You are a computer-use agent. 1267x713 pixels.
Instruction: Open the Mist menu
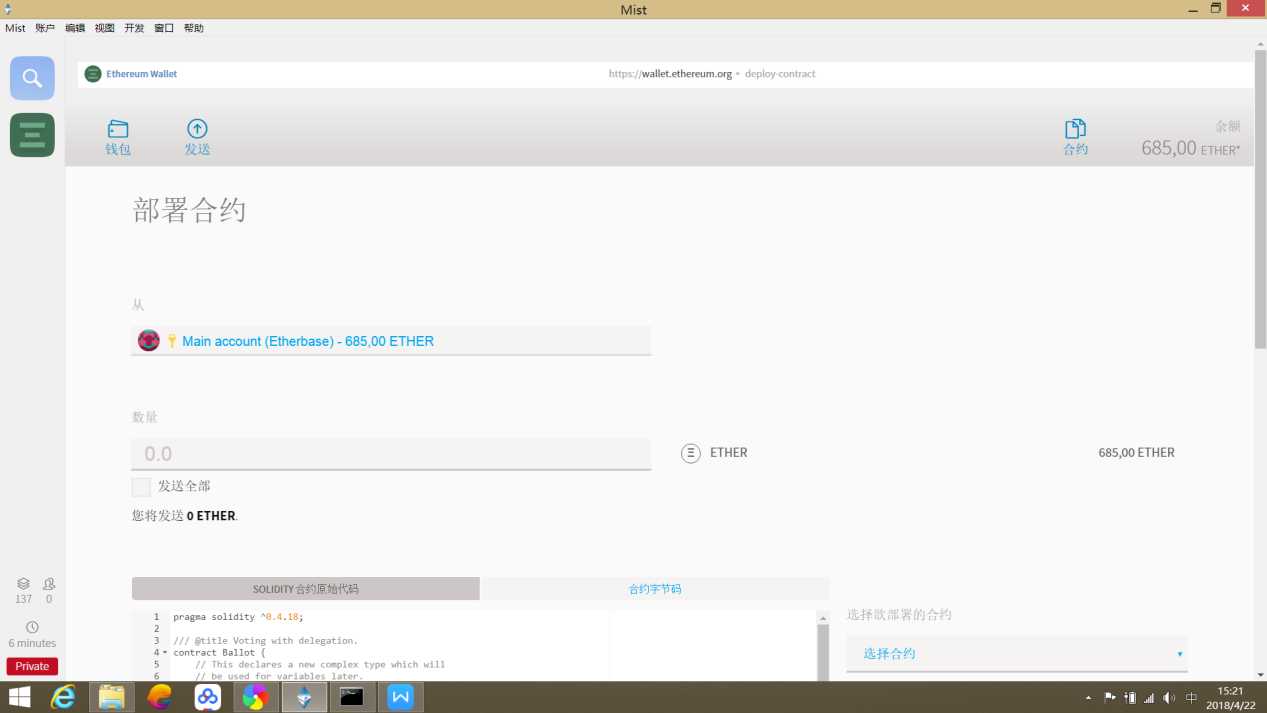pos(15,28)
